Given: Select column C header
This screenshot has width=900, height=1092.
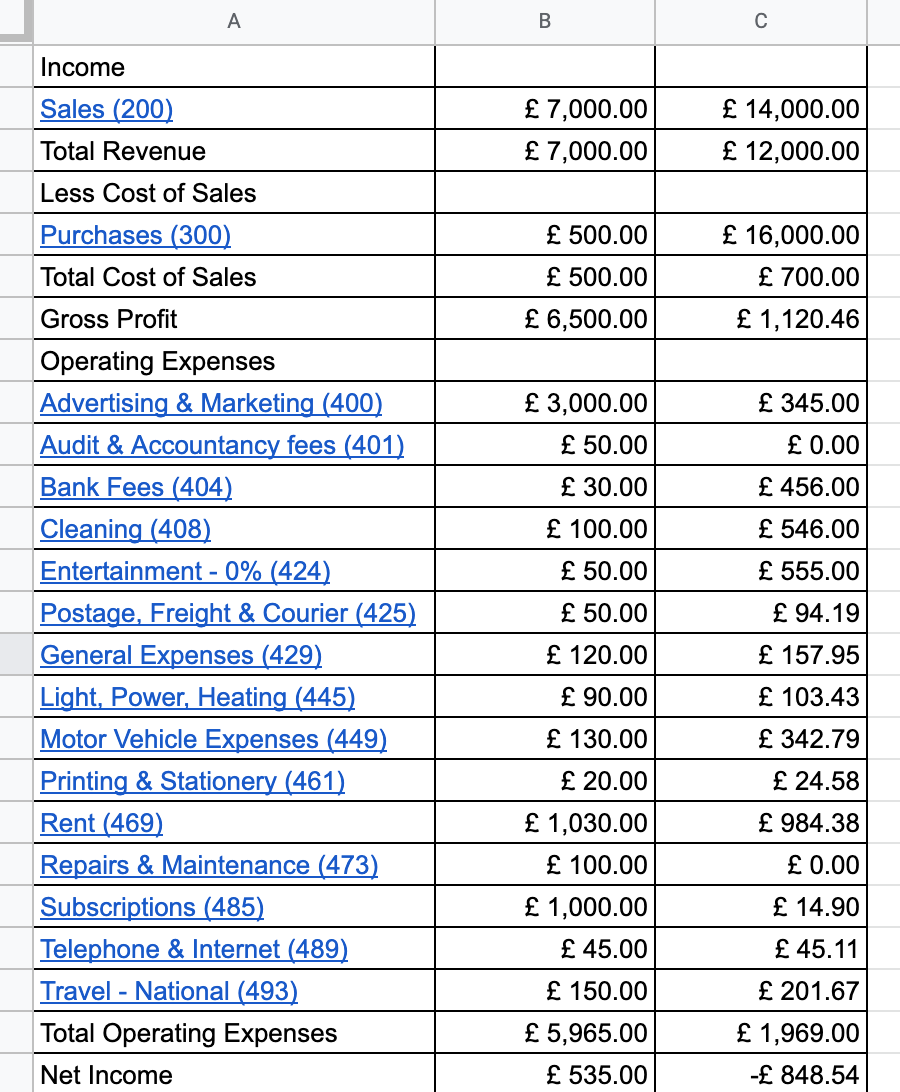Looking at the screenshot, I should tap(761, 22).
